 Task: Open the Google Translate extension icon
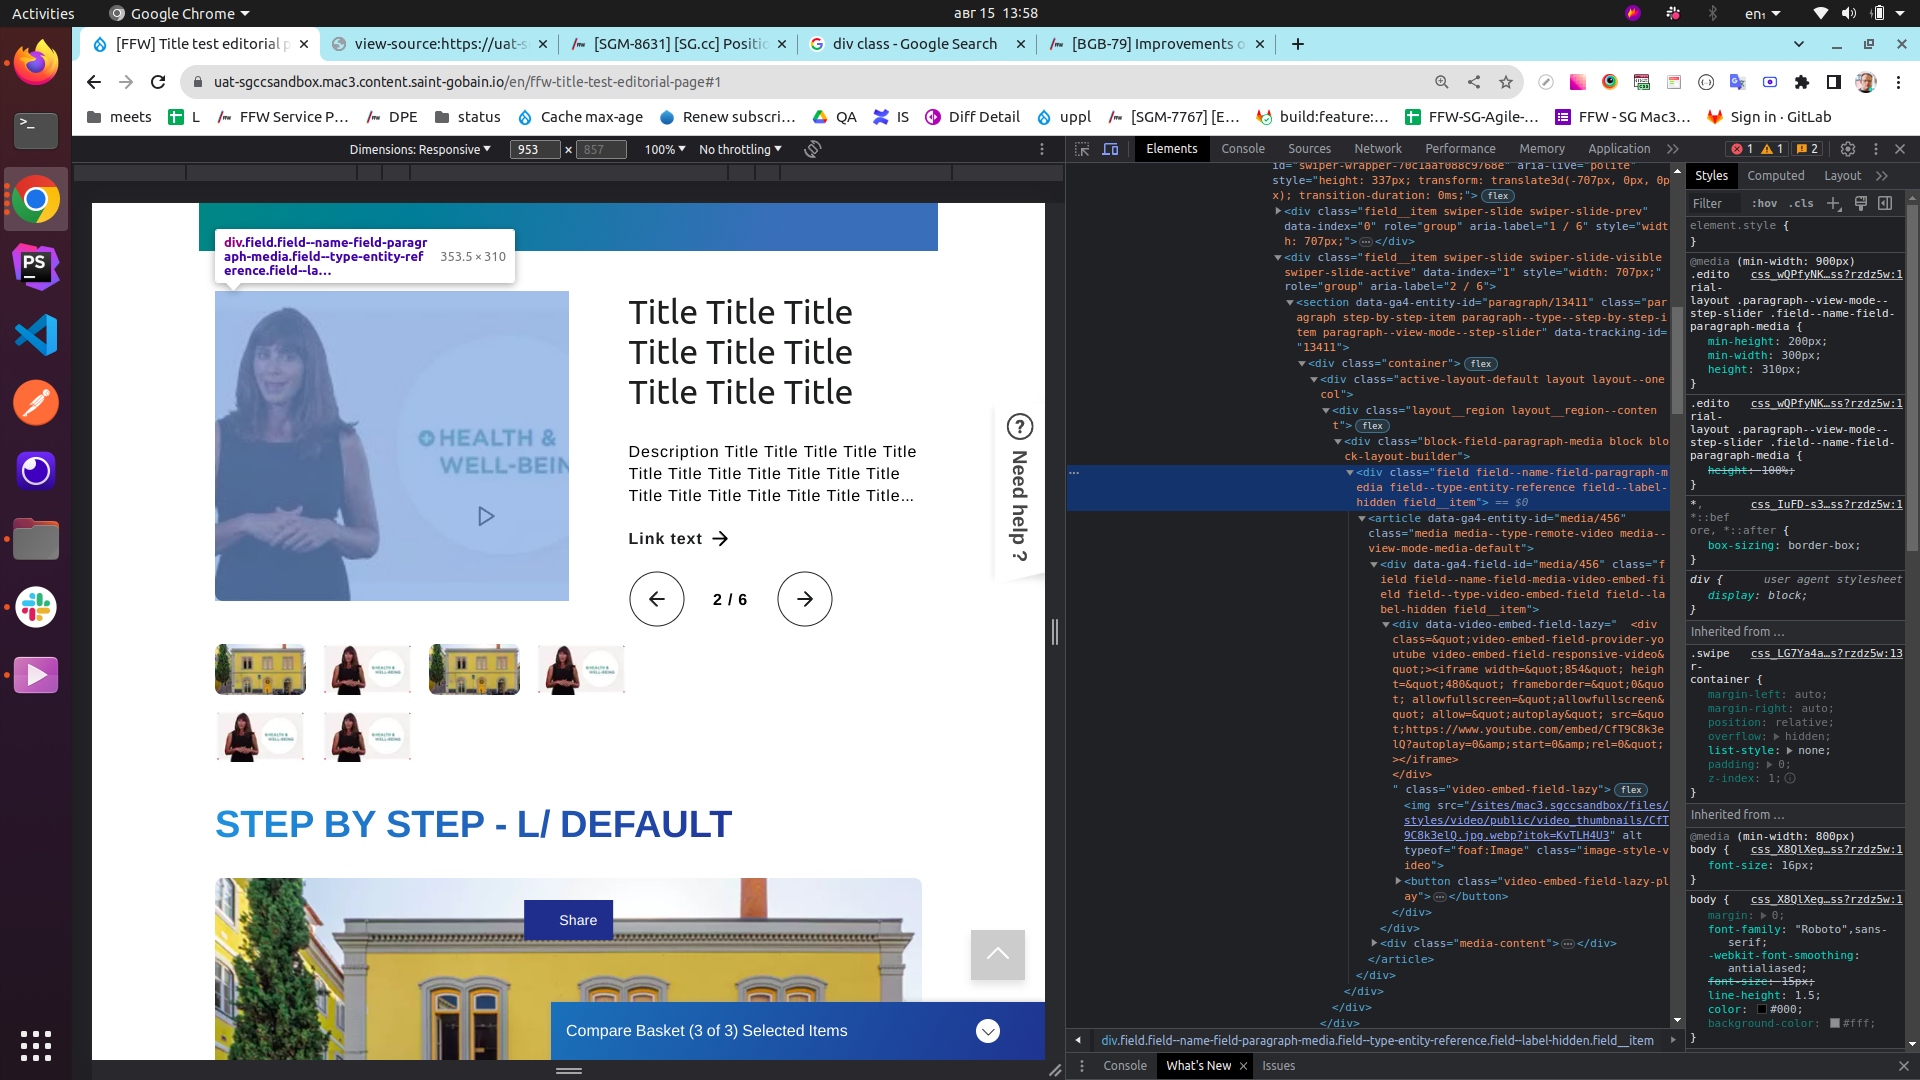coord(1738,82)
